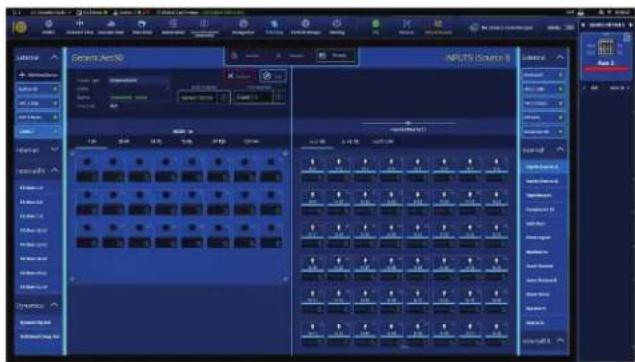Collapse the External section in left sidebar
Viewport: 635px width, 362px height.
tap(54, 58)
